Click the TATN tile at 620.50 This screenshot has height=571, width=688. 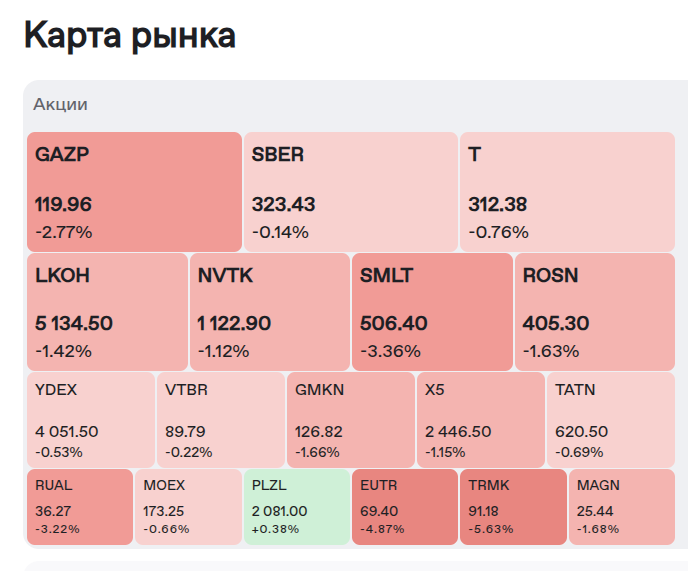611,420
